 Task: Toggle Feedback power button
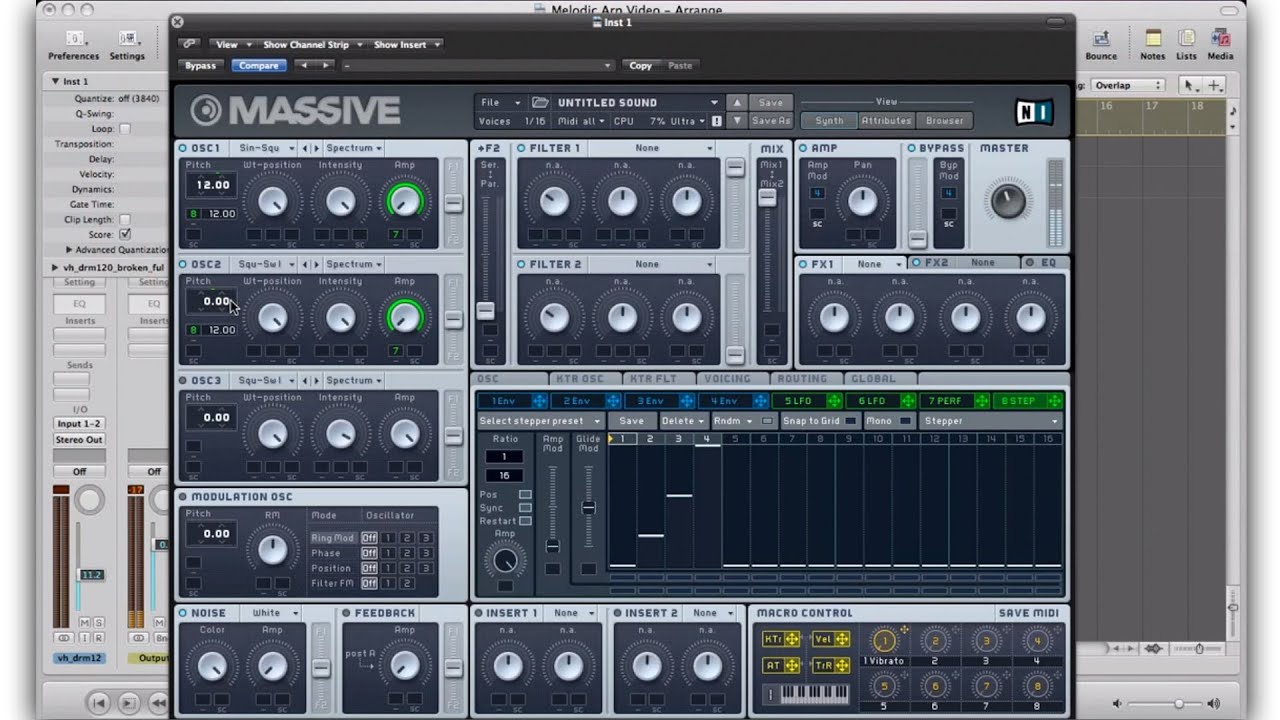[x=347, y=613]
